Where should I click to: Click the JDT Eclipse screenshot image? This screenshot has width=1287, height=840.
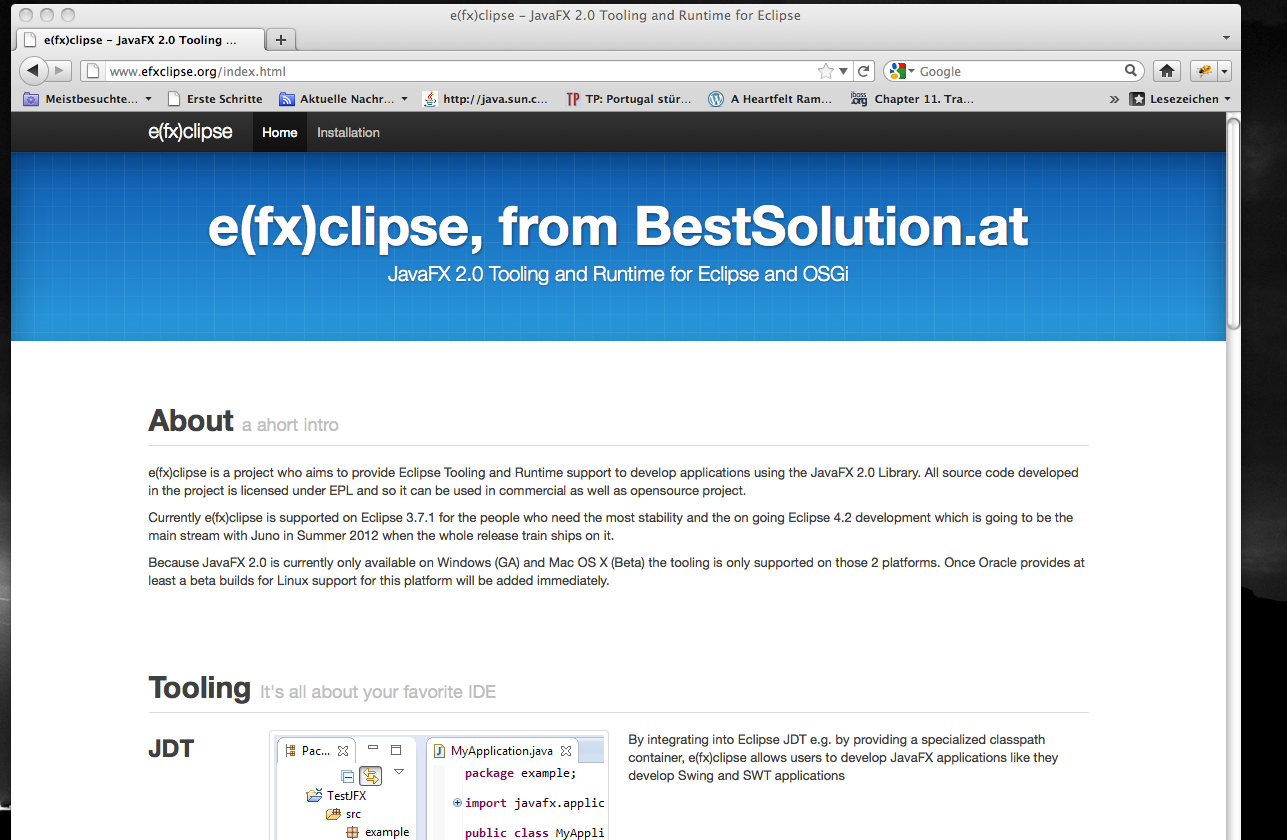click(438, 786)
